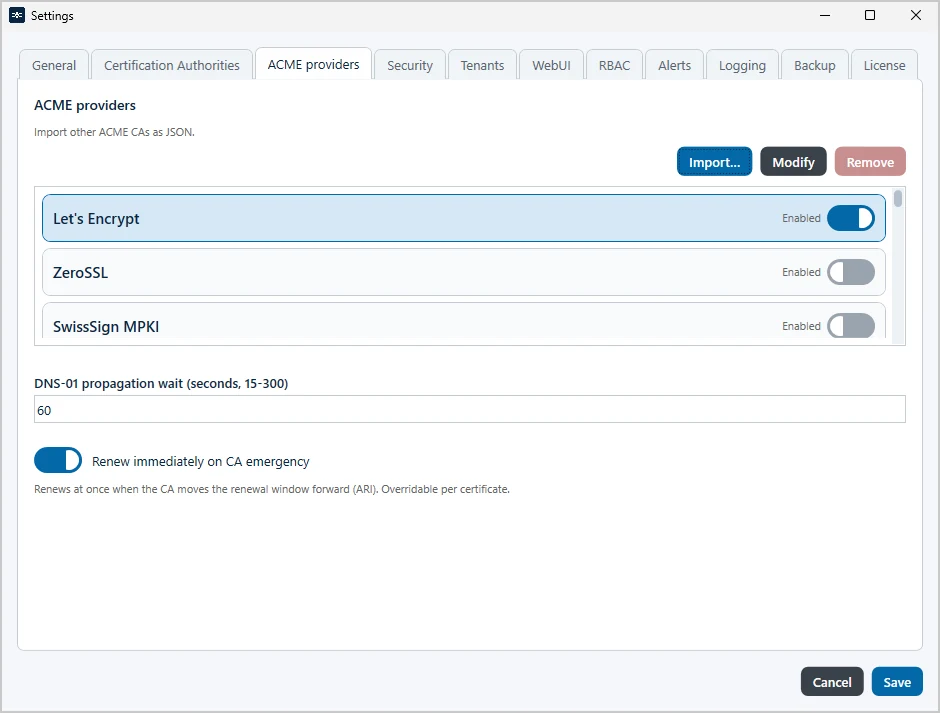Click the Remove button
Image resolution: width=940 pixels, height=713 pixels.
click(x=870, y=162)
